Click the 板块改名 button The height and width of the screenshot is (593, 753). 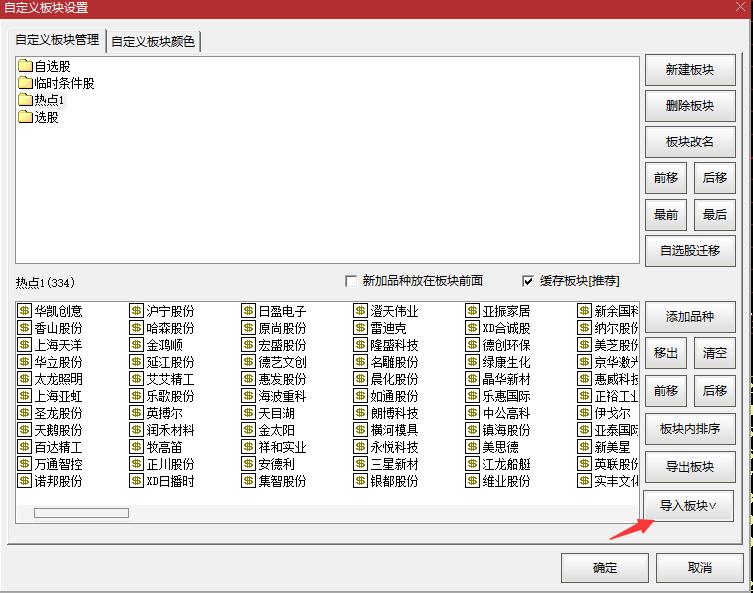click(x=690, y=142)
